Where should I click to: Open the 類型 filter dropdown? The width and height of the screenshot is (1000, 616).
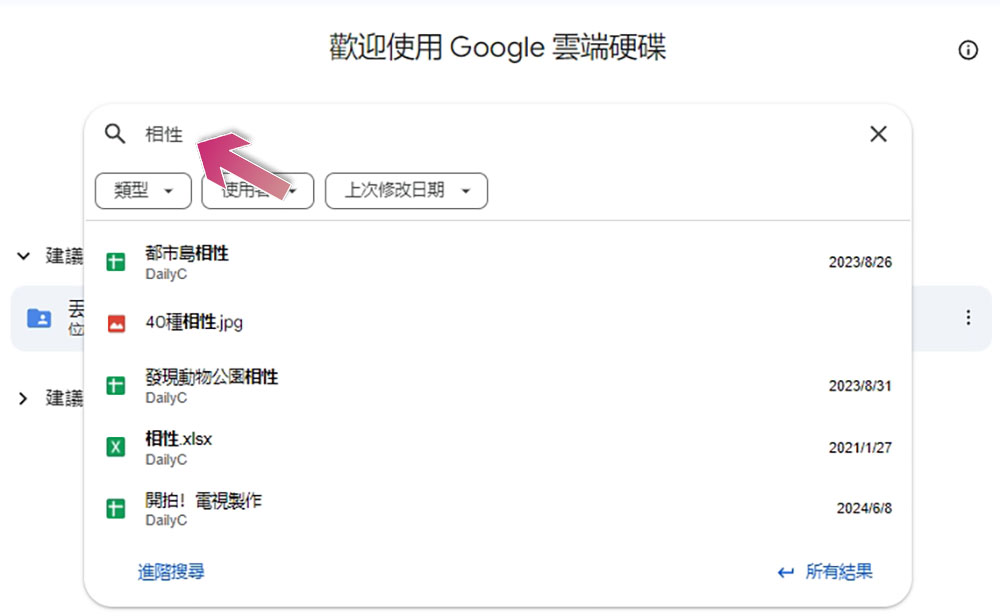[x=143, y=191]
